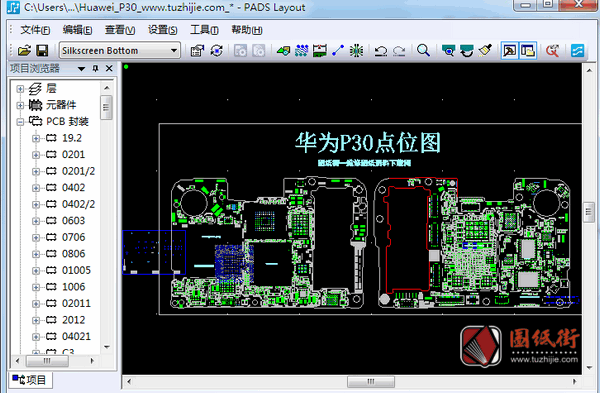This screenshot has width=600, height=393.
Task: Open the dimensioning toolbar icon
Action: pyautogui.click(x=320, y=51)
